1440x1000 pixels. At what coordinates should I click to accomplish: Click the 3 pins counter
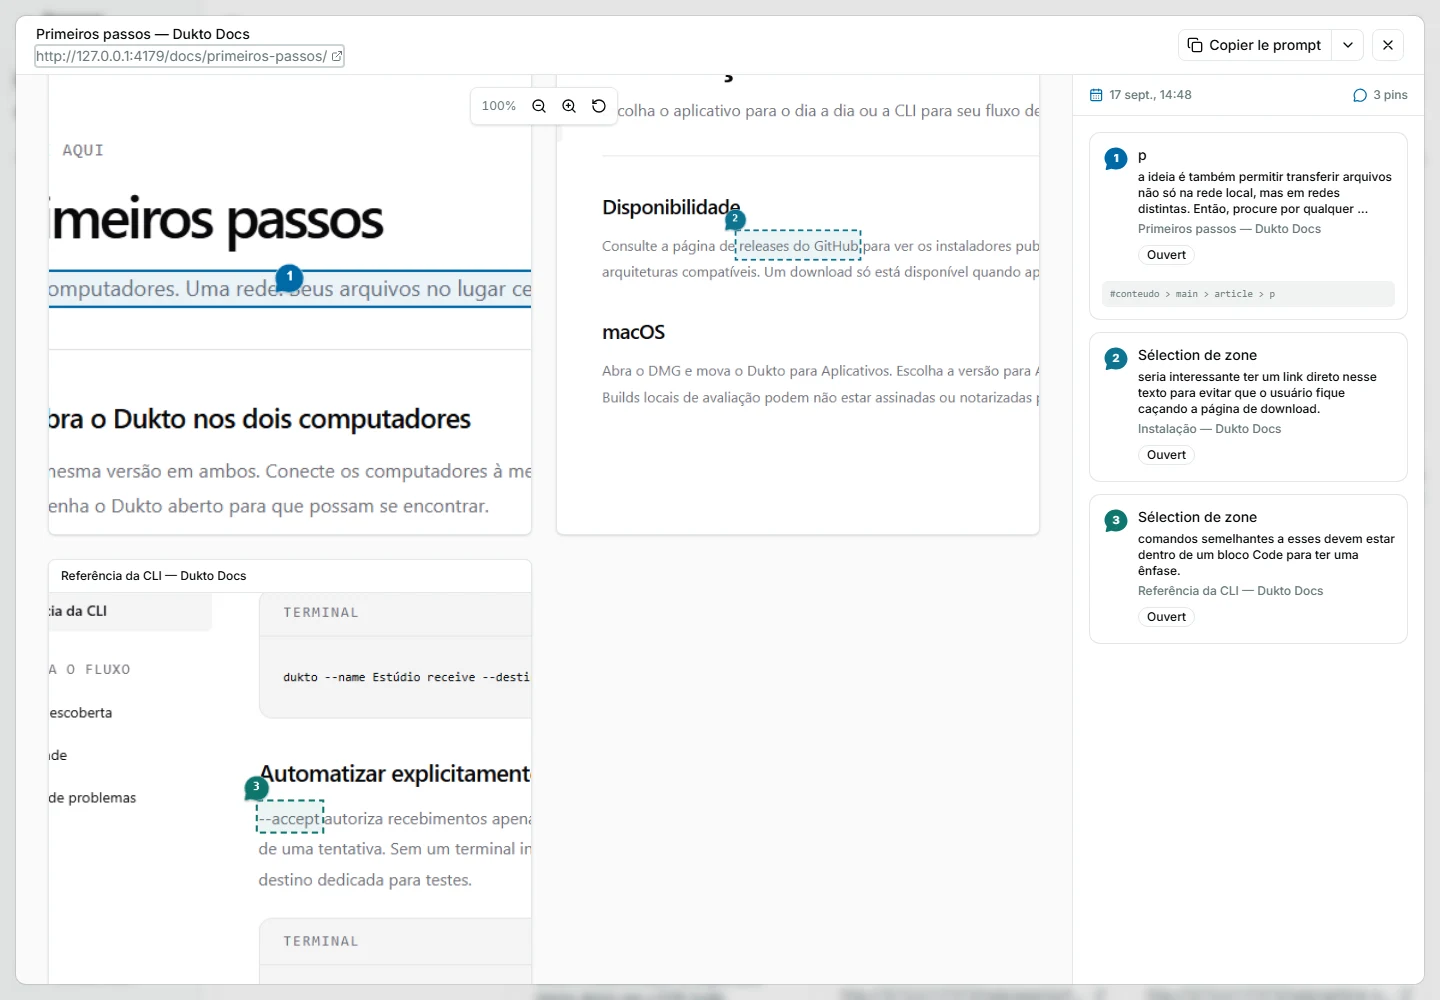coord(1380,95)
